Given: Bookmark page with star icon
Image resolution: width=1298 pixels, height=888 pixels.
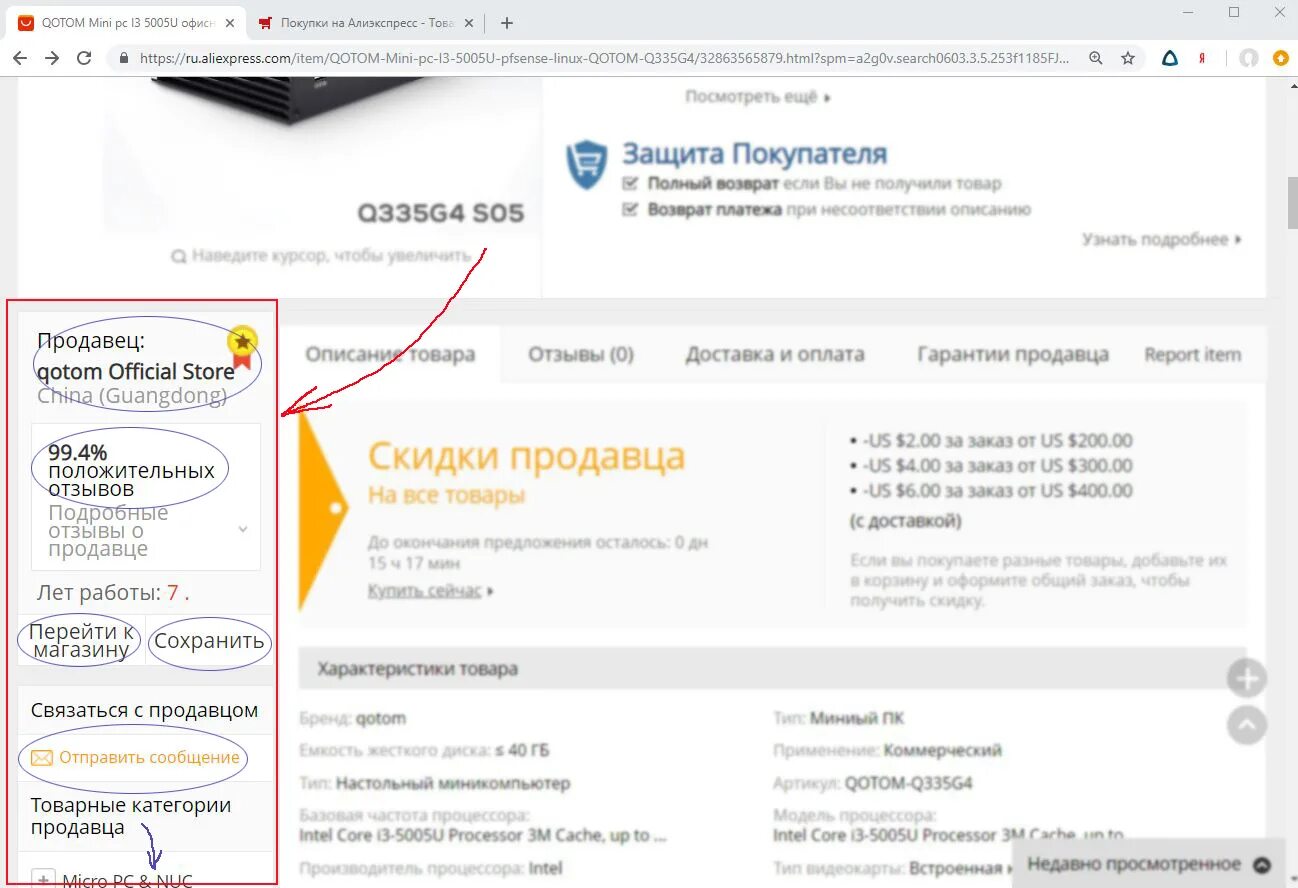Looking at the screenshot, I should pyautogui.click(x=1128, y=58).
